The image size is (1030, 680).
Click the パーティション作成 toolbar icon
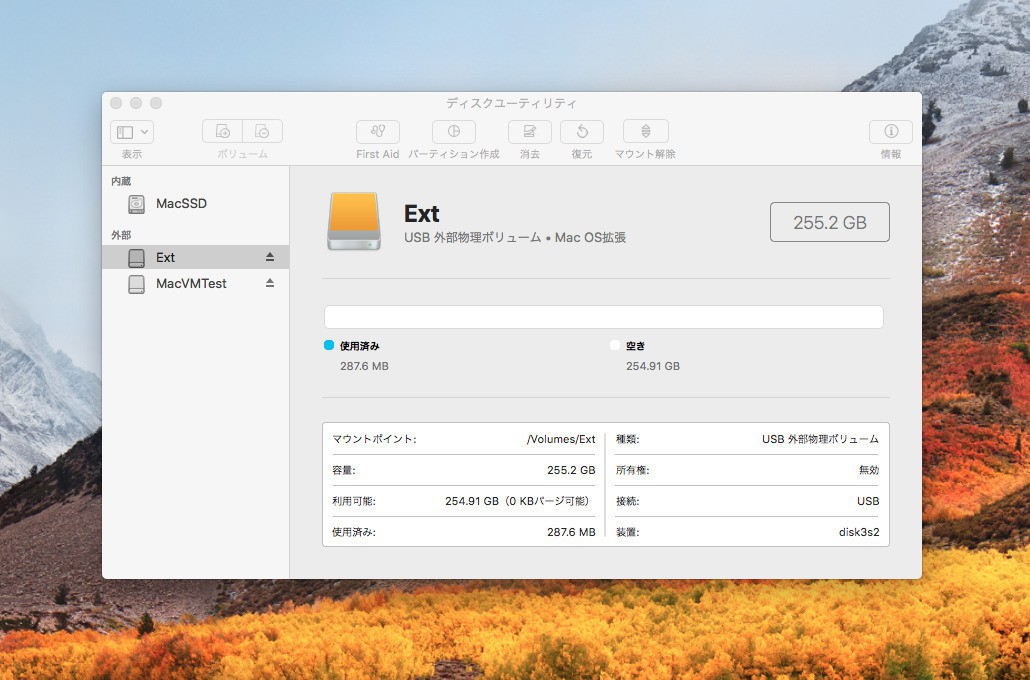(453, 132)
